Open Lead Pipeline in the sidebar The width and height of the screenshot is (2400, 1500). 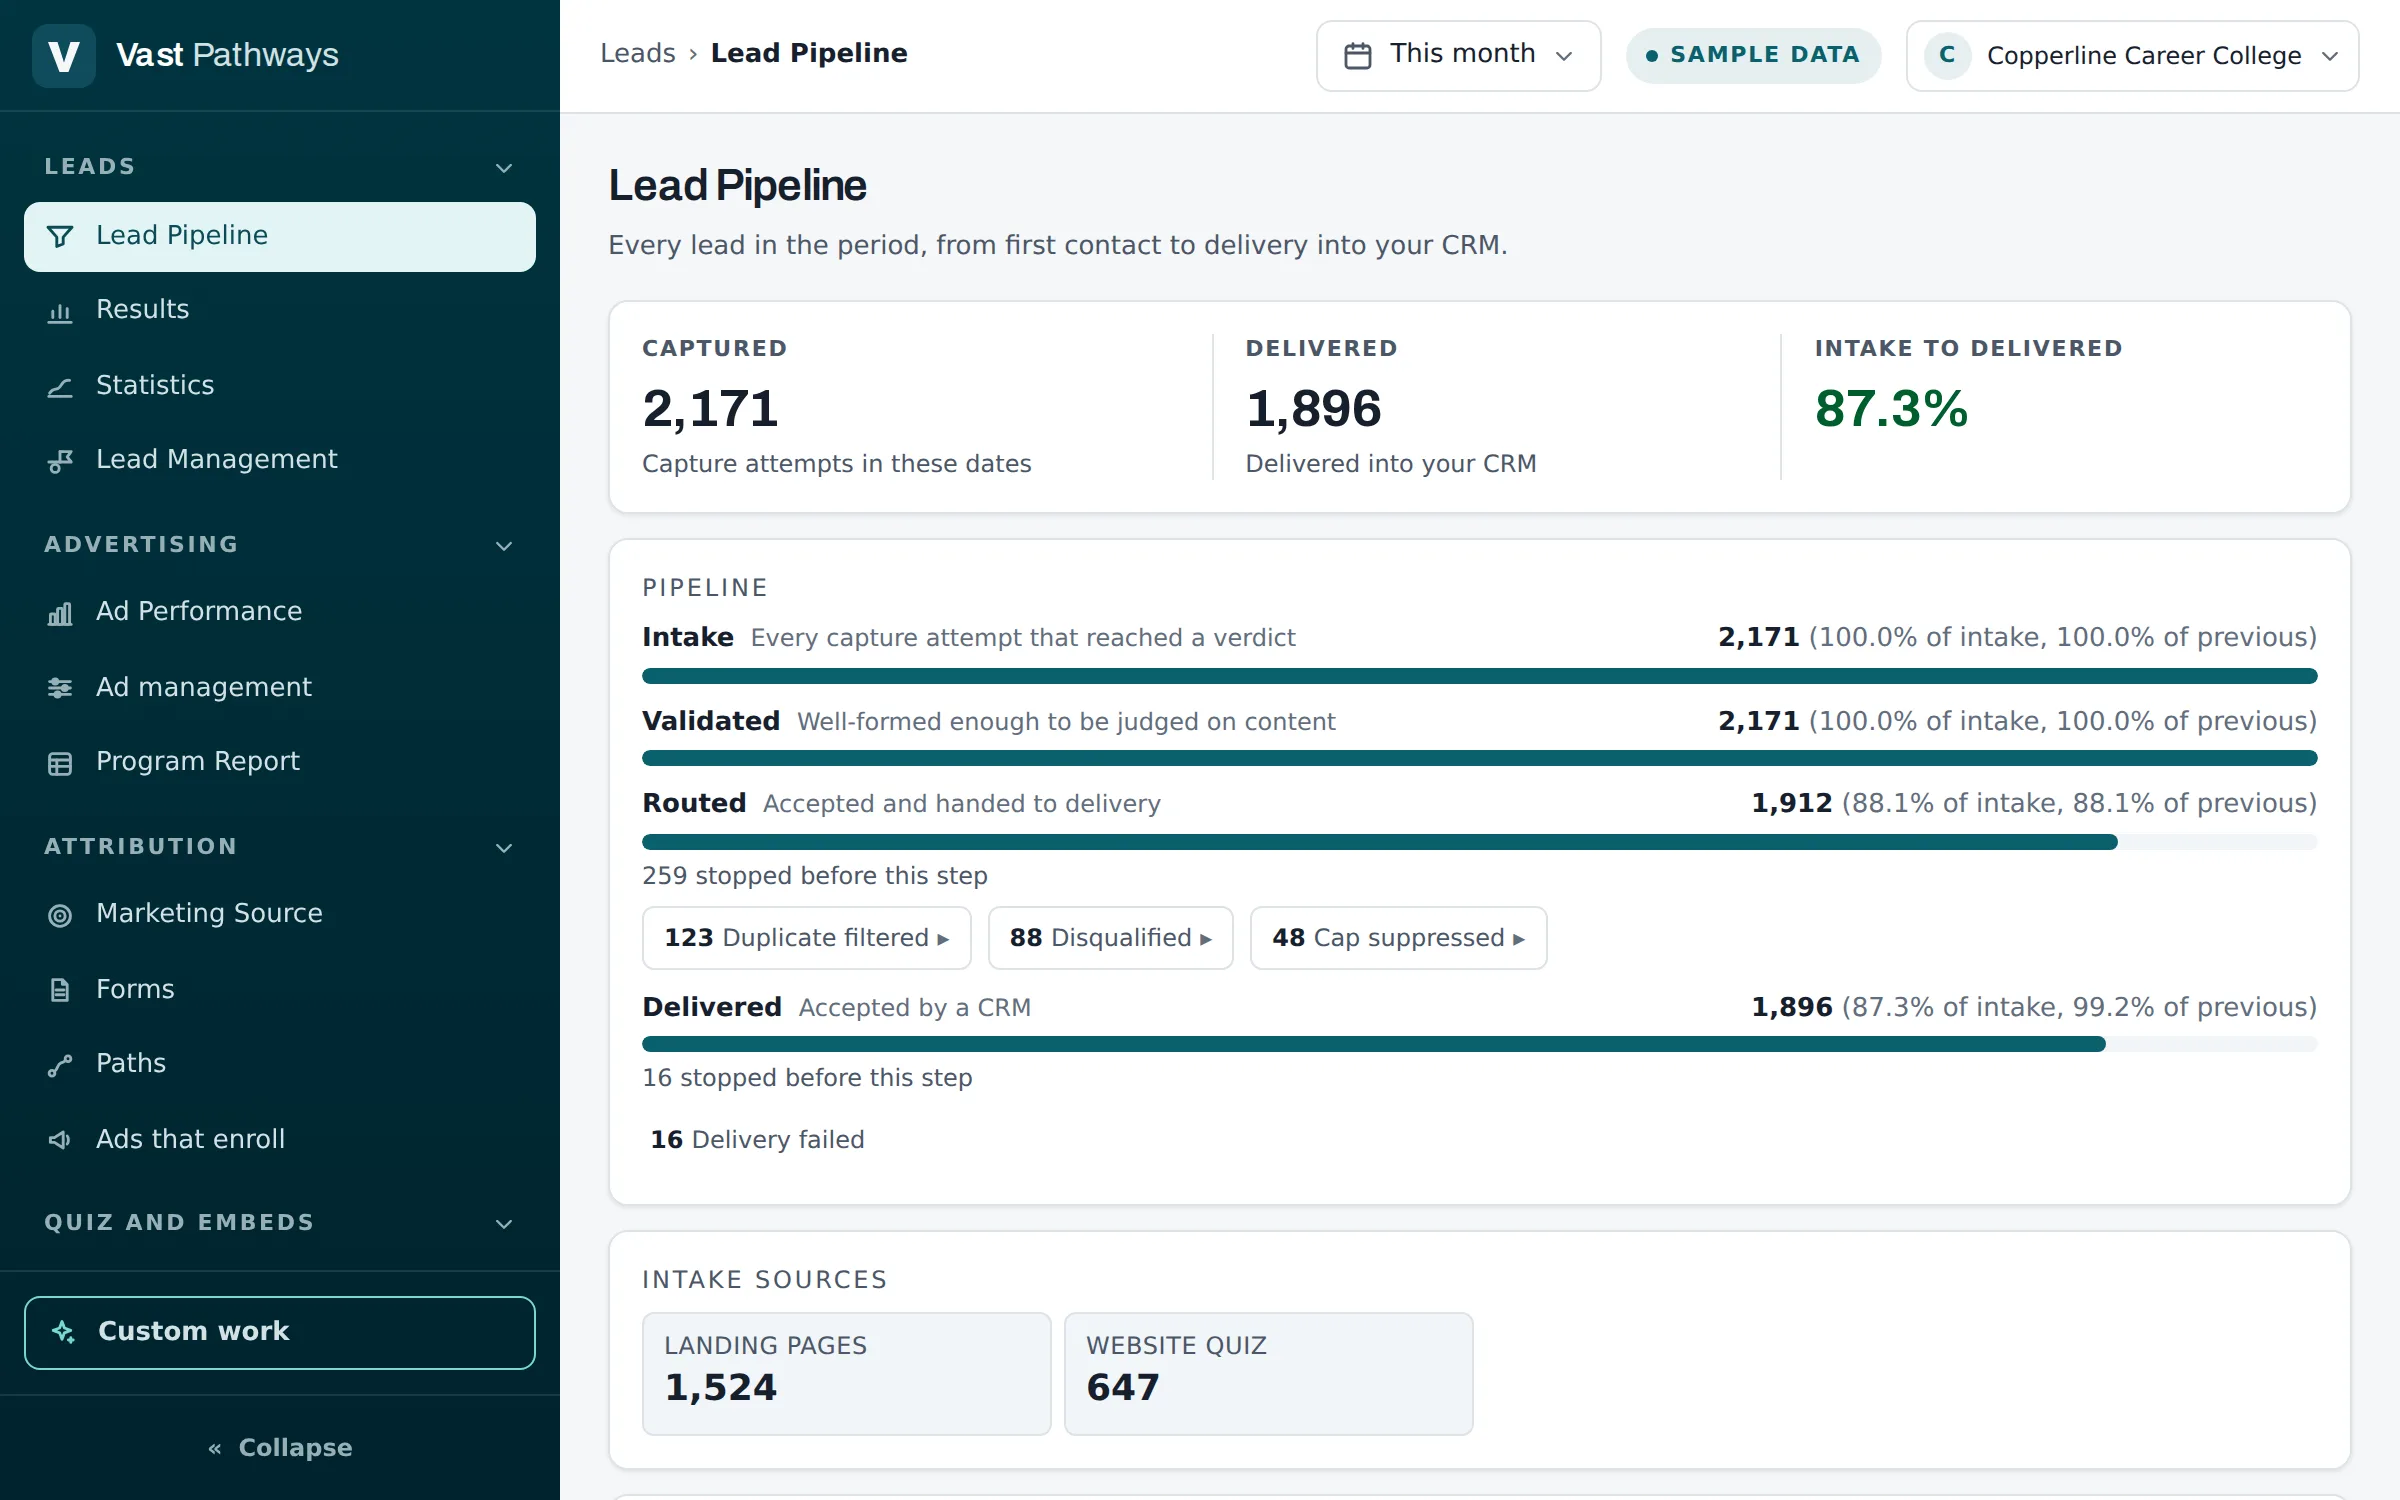[280, 236]
